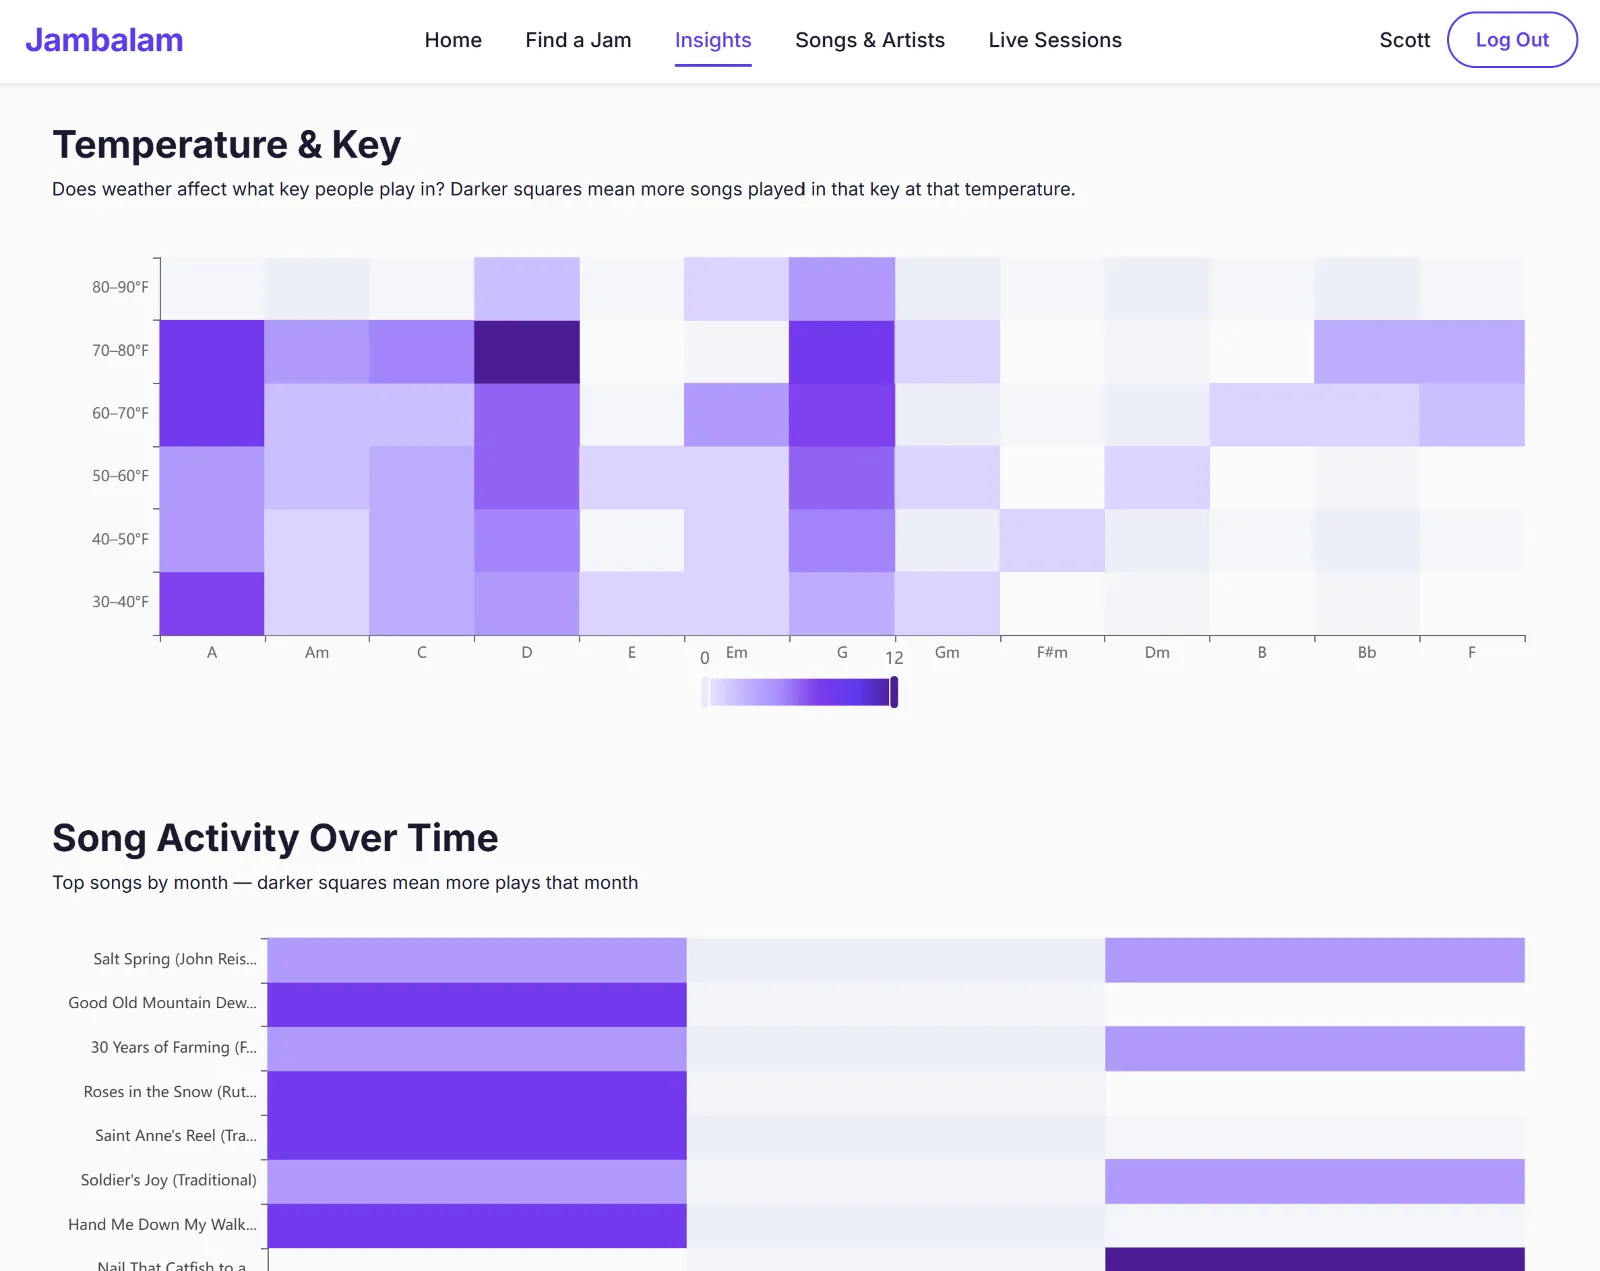Navigate to Live Sessions
Image resolution: width=1600 pixels, height=1271 pixels.
(1055, 40)
